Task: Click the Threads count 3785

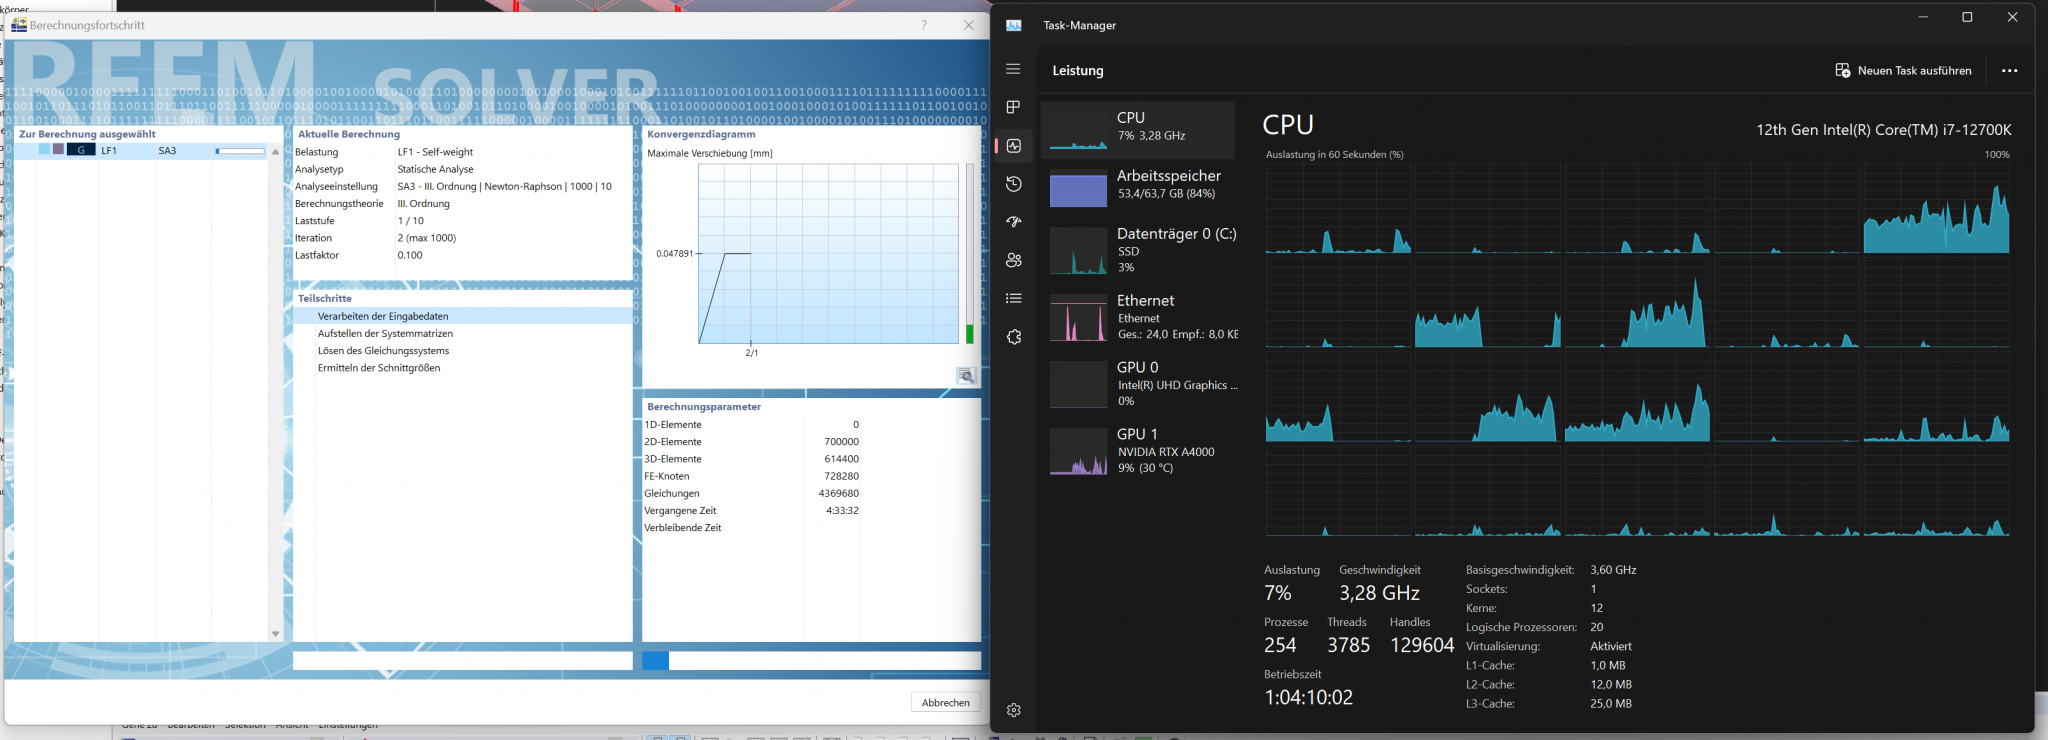Action: pyautogui.click(x=1348, y=645)
